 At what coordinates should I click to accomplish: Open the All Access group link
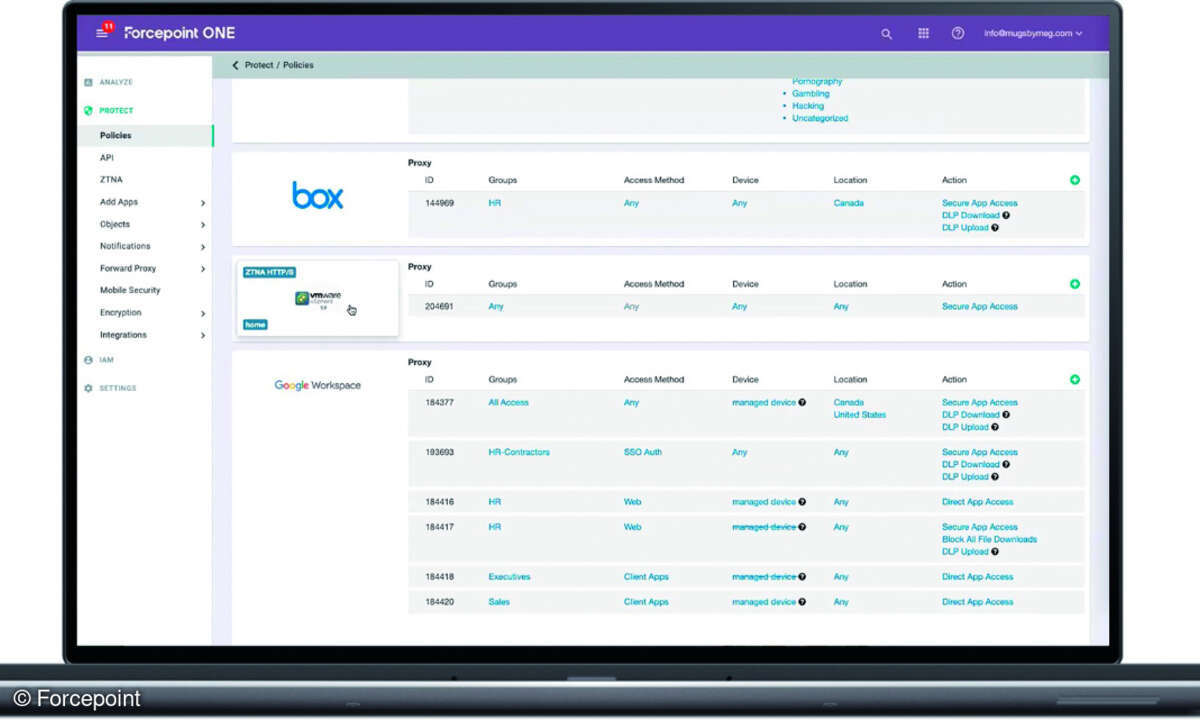point(508,402)
